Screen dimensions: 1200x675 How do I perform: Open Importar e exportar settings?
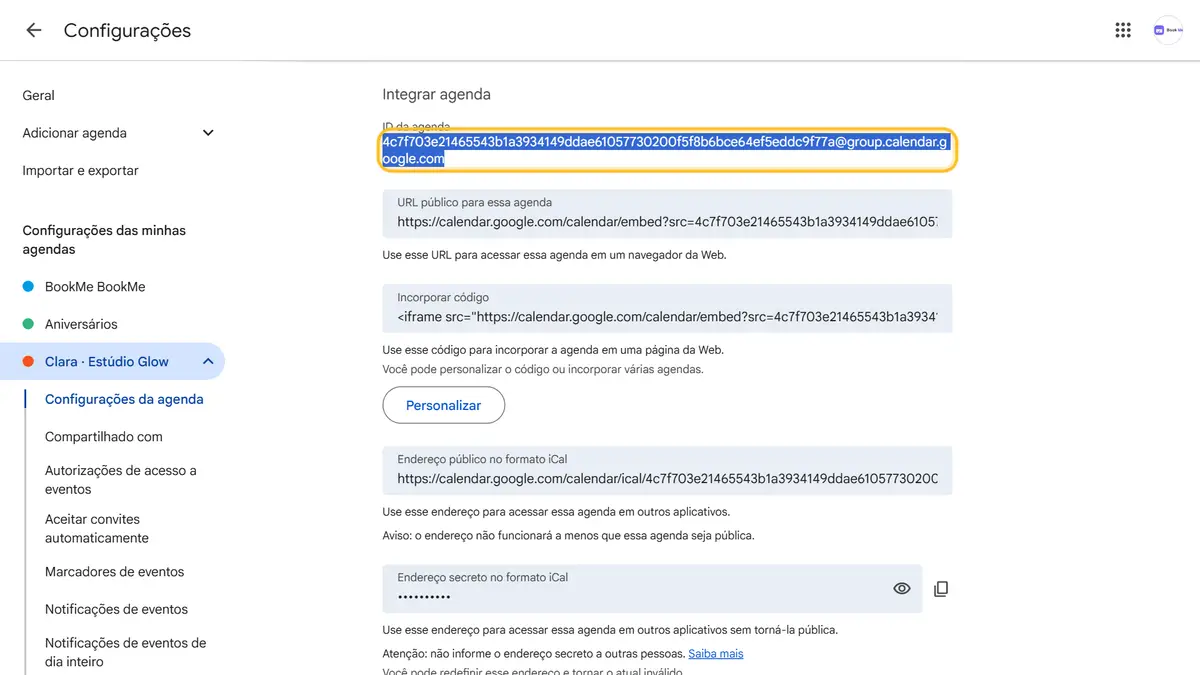[81, 171]
